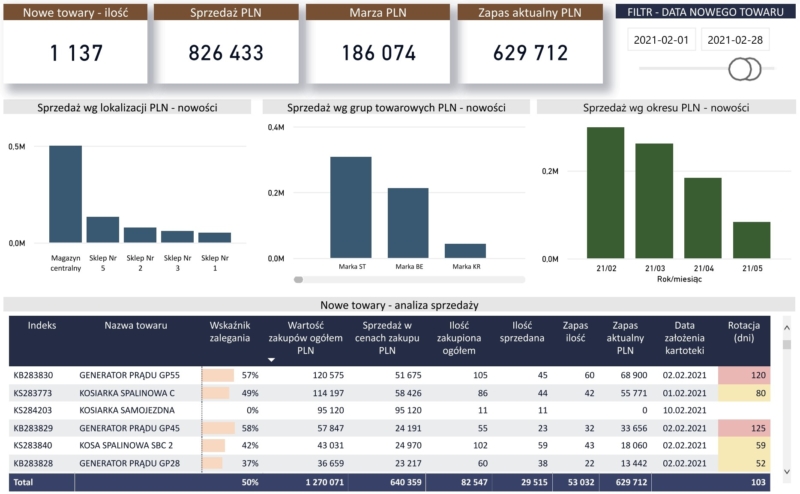Click the Zapas aktualny PLN column header
800x494 pixels.
point(625,338)
